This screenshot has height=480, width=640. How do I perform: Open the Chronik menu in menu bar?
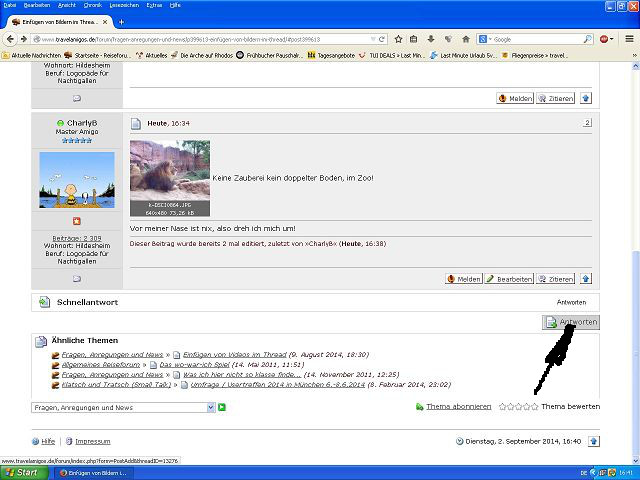(x=93, y=5)
